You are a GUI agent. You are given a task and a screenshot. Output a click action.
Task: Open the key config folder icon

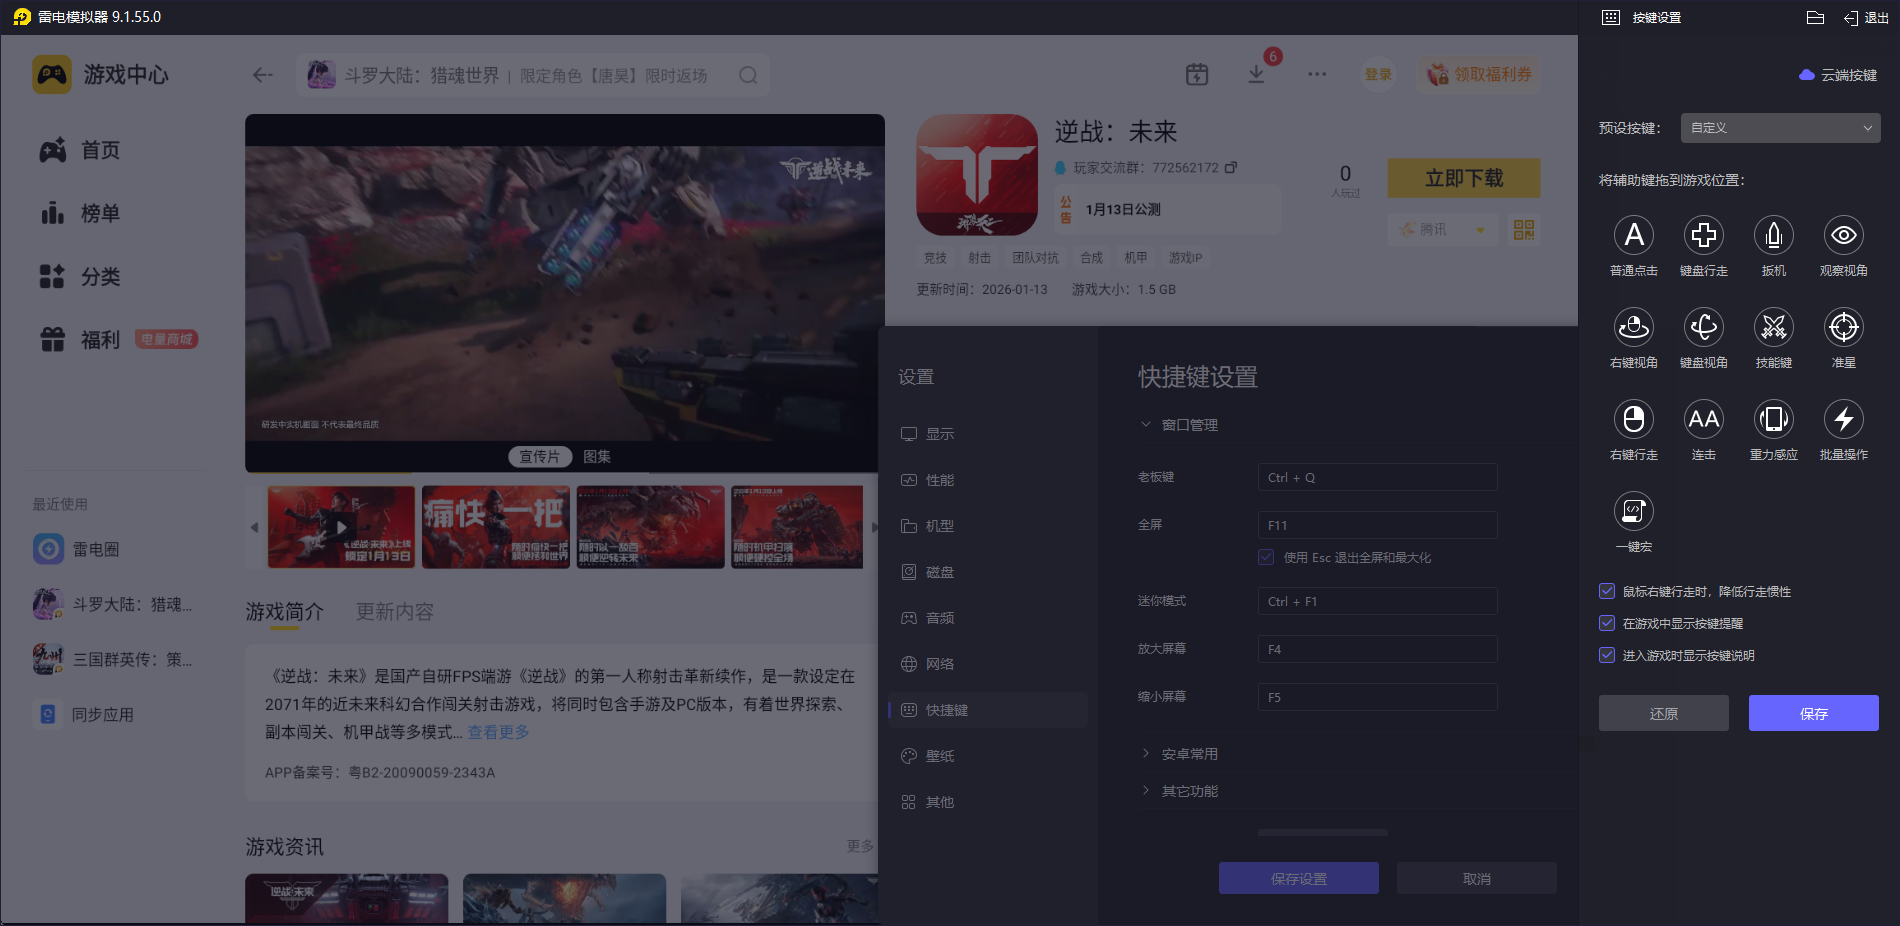1816,18
